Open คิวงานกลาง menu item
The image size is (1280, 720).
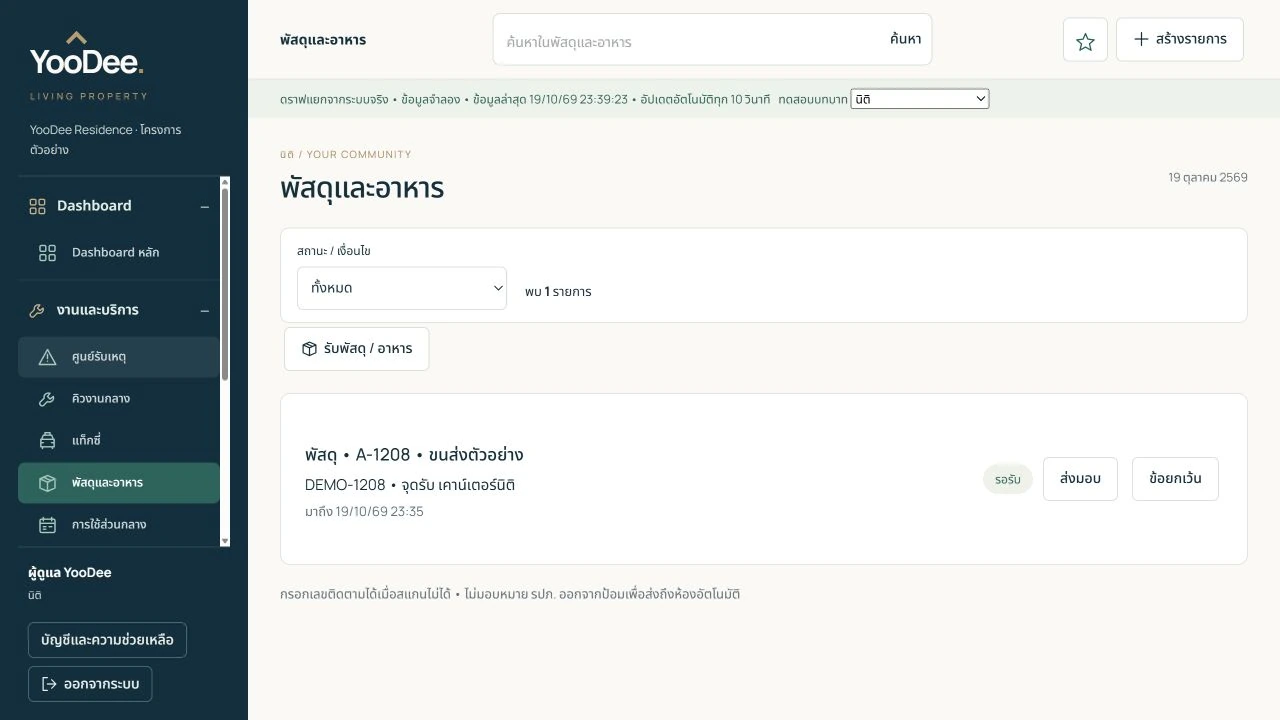click(x=119, y=399)
